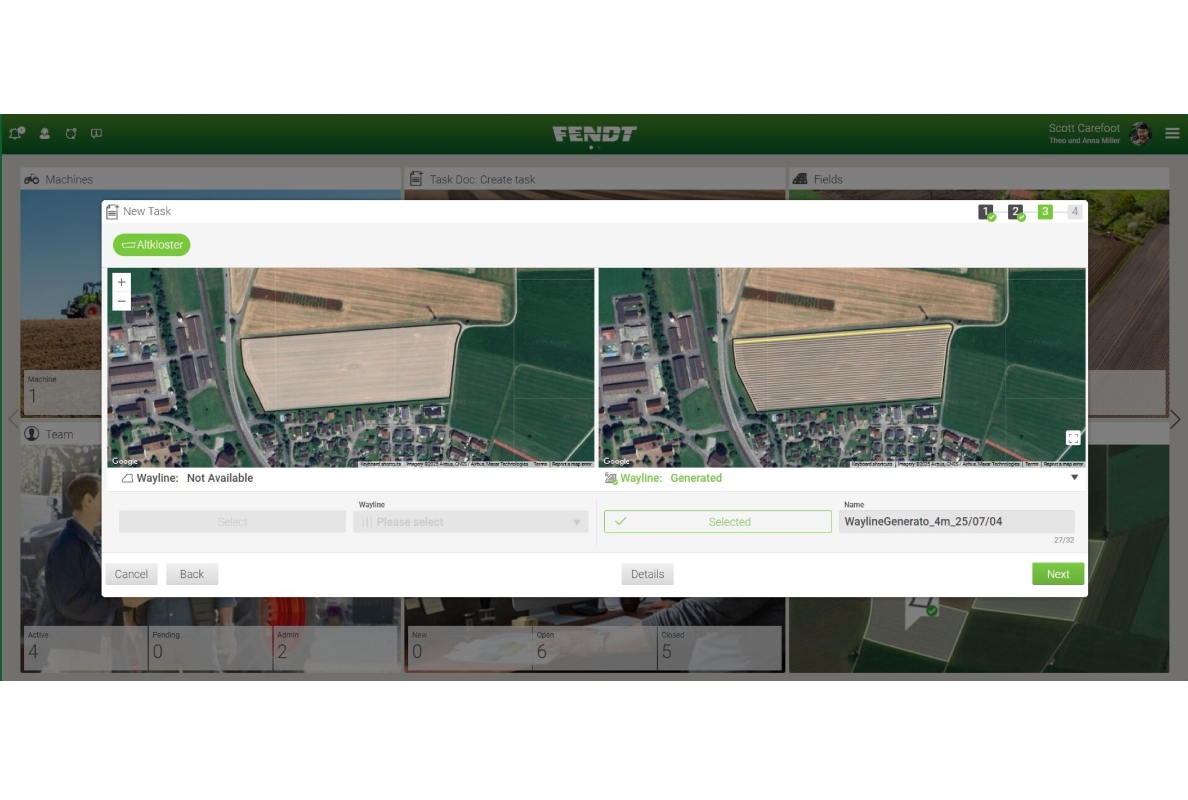Click the user profile icon in header
This screenshot has width=1188, height=800.
coord(45,133)
